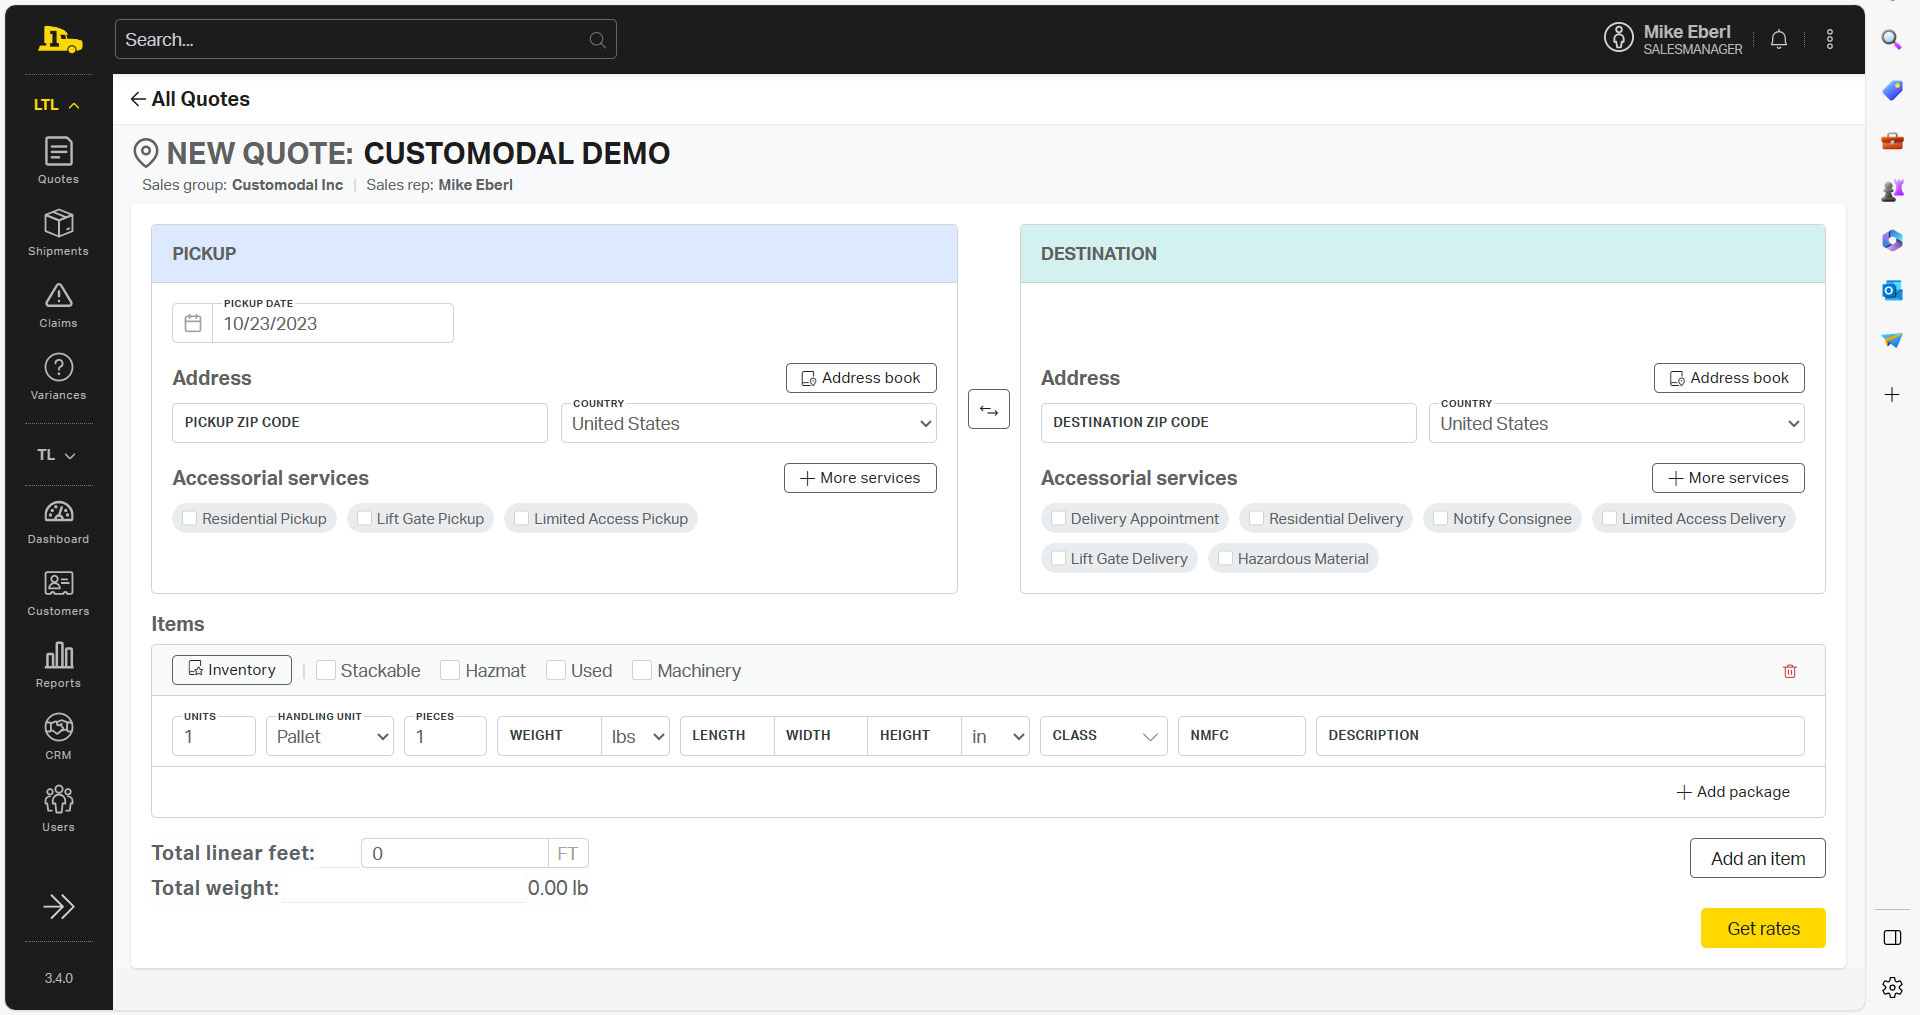Change weight unit lbs dropdown
1920x1015 pixels.
point(636,736)
